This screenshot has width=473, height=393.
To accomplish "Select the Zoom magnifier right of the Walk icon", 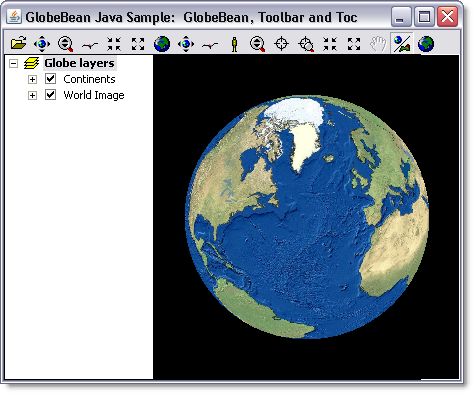I will click(258, 44).
